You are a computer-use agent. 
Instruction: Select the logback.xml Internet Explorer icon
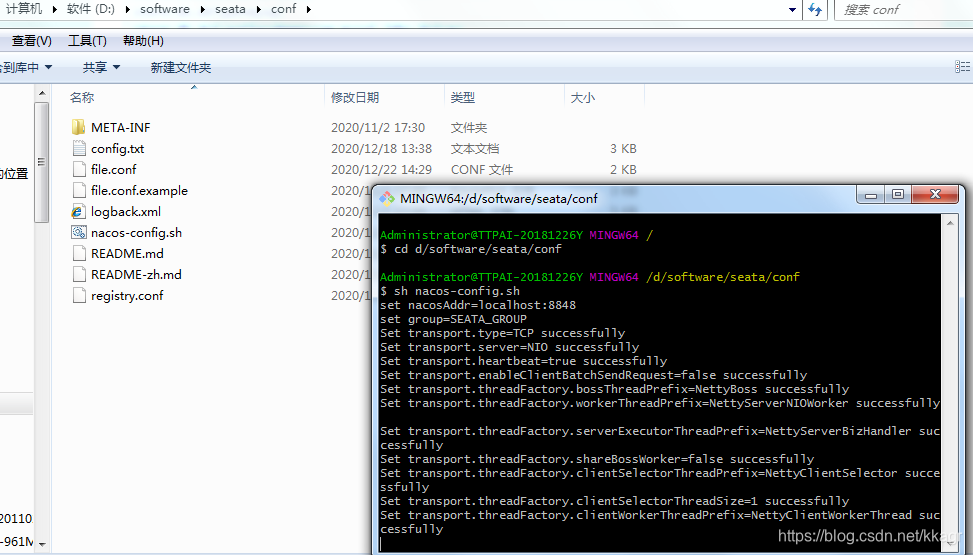(78, 212)
